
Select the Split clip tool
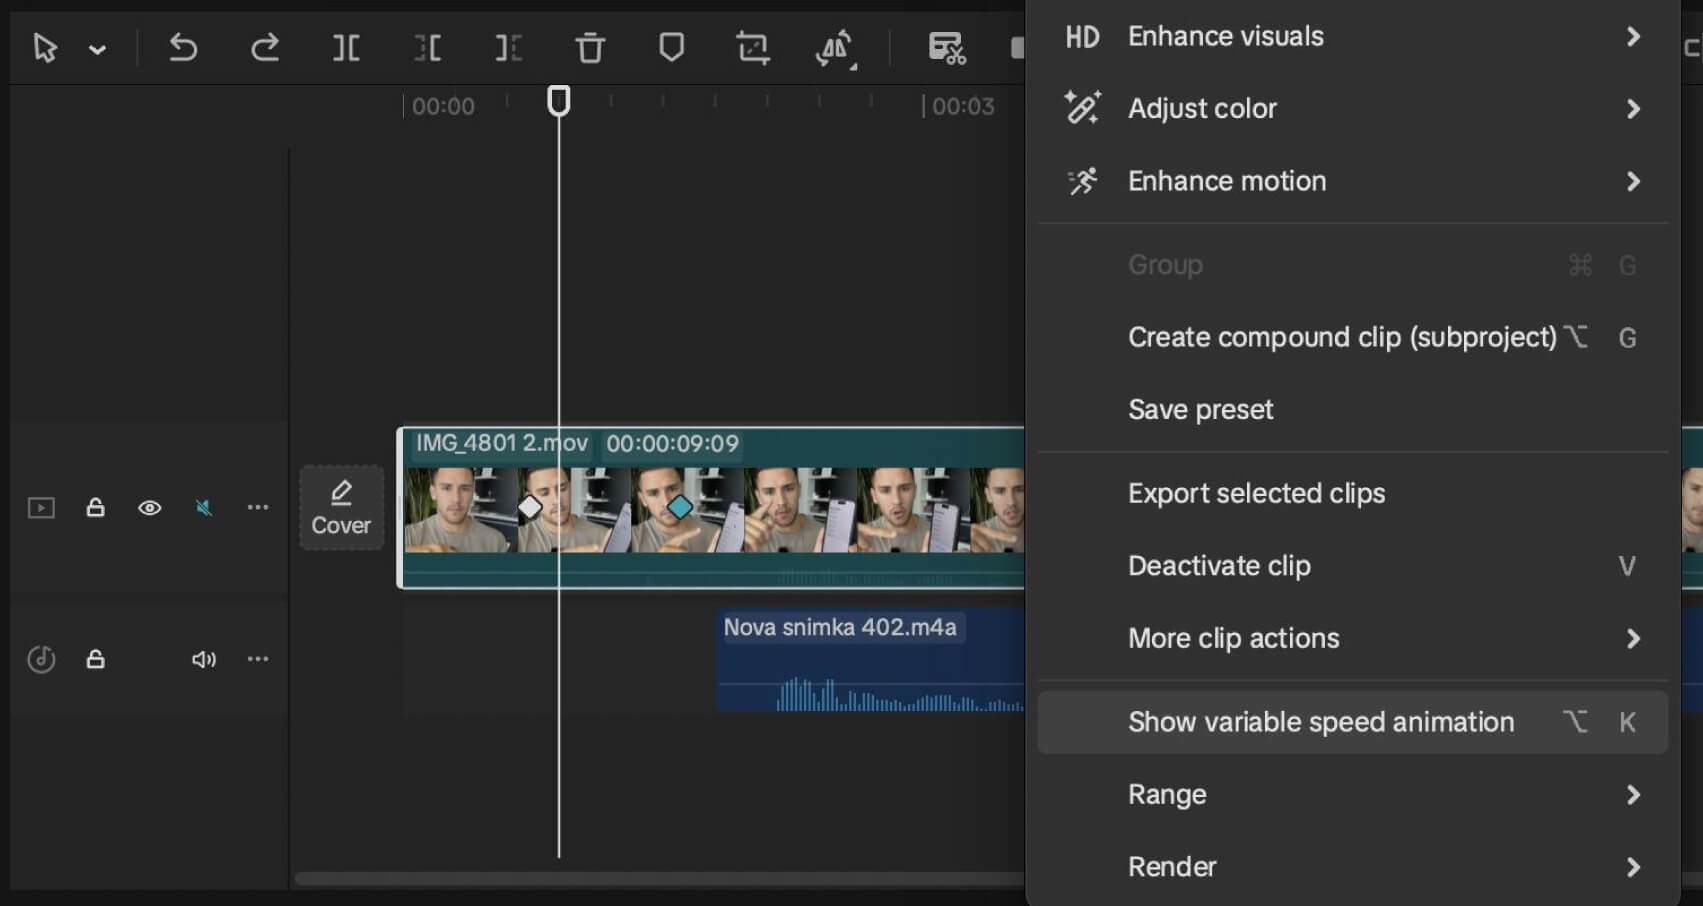click(x=346, y=47)
